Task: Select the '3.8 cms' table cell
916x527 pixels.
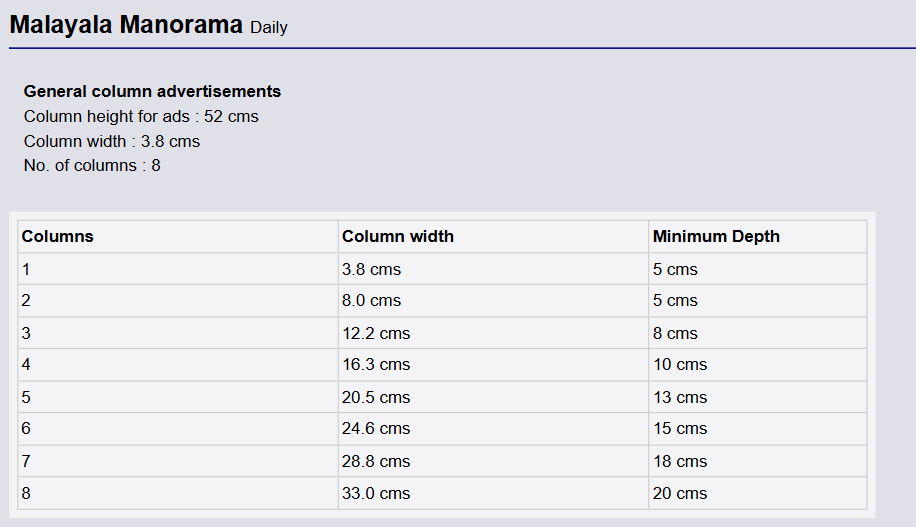Action: [494, 269]
